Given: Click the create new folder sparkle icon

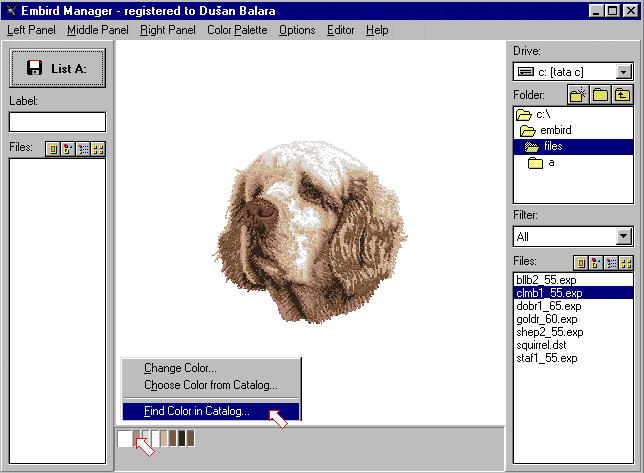Looking at the screenshot, I should coord(578,95).
